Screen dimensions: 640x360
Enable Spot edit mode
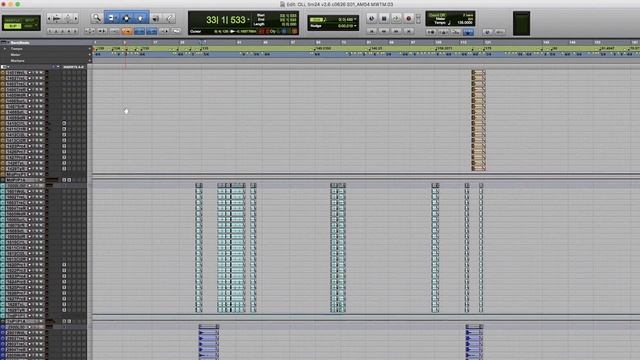[x=30, y=20]
